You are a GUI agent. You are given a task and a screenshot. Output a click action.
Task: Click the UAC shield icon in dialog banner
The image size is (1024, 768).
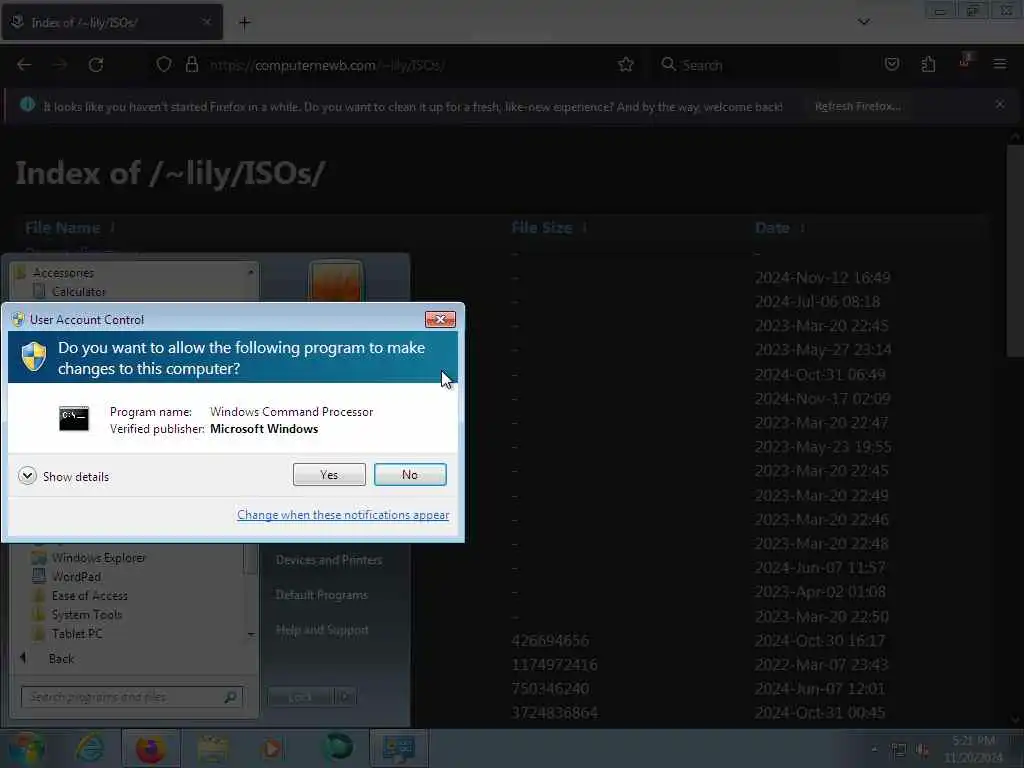(34, 357)
